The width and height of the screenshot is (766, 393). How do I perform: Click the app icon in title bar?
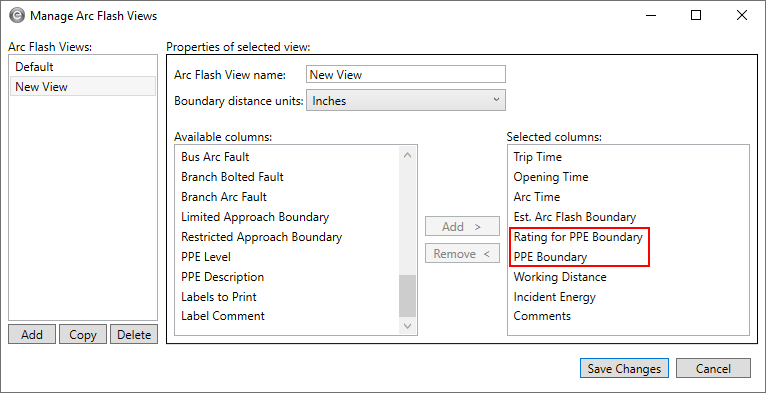[x=17, y=16]
